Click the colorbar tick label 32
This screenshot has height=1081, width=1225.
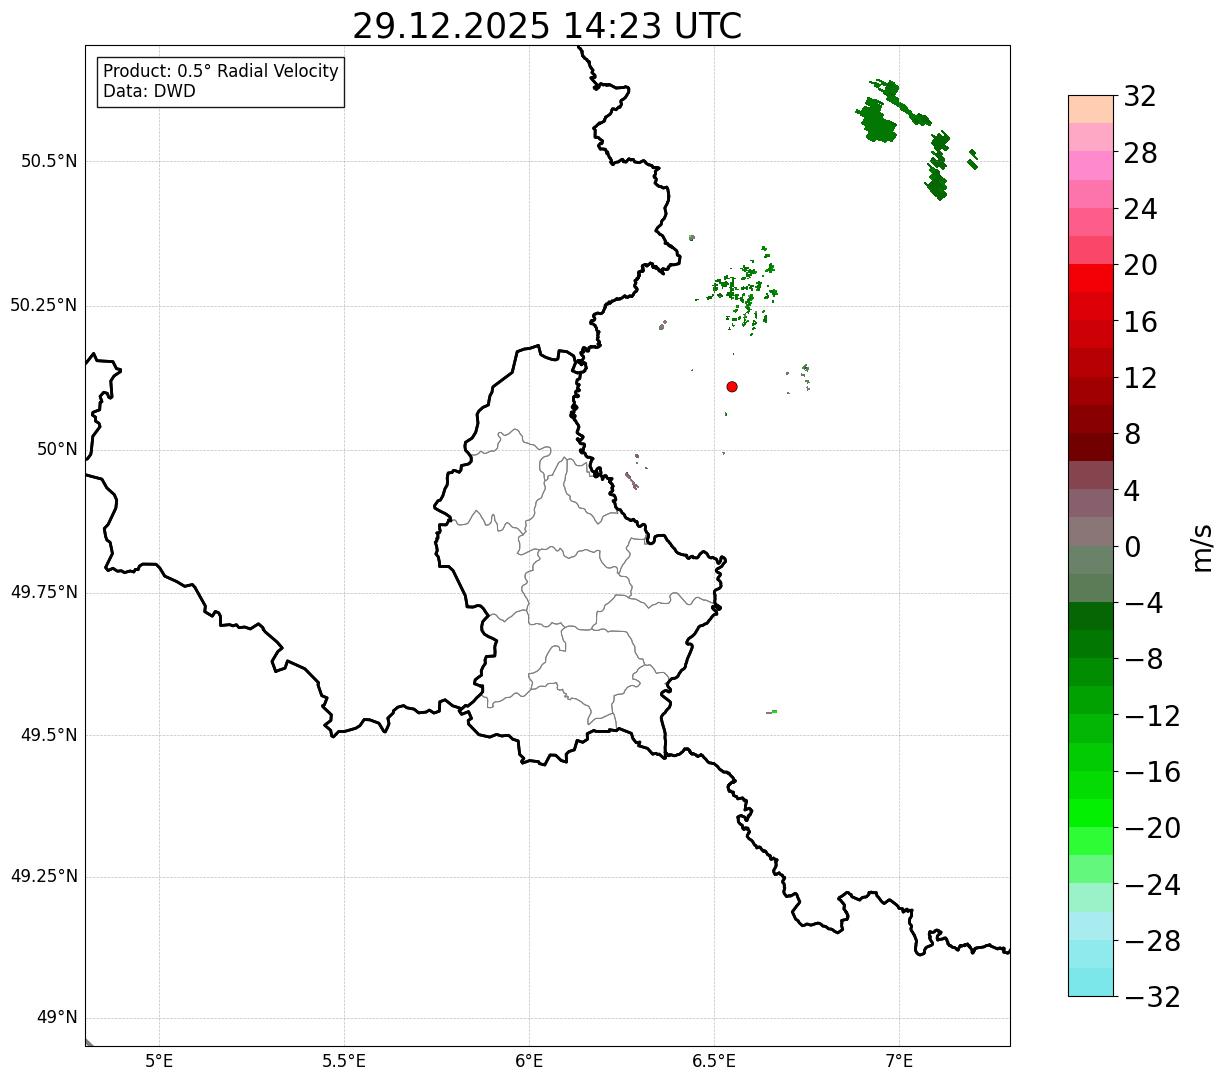click(1140, 97)
